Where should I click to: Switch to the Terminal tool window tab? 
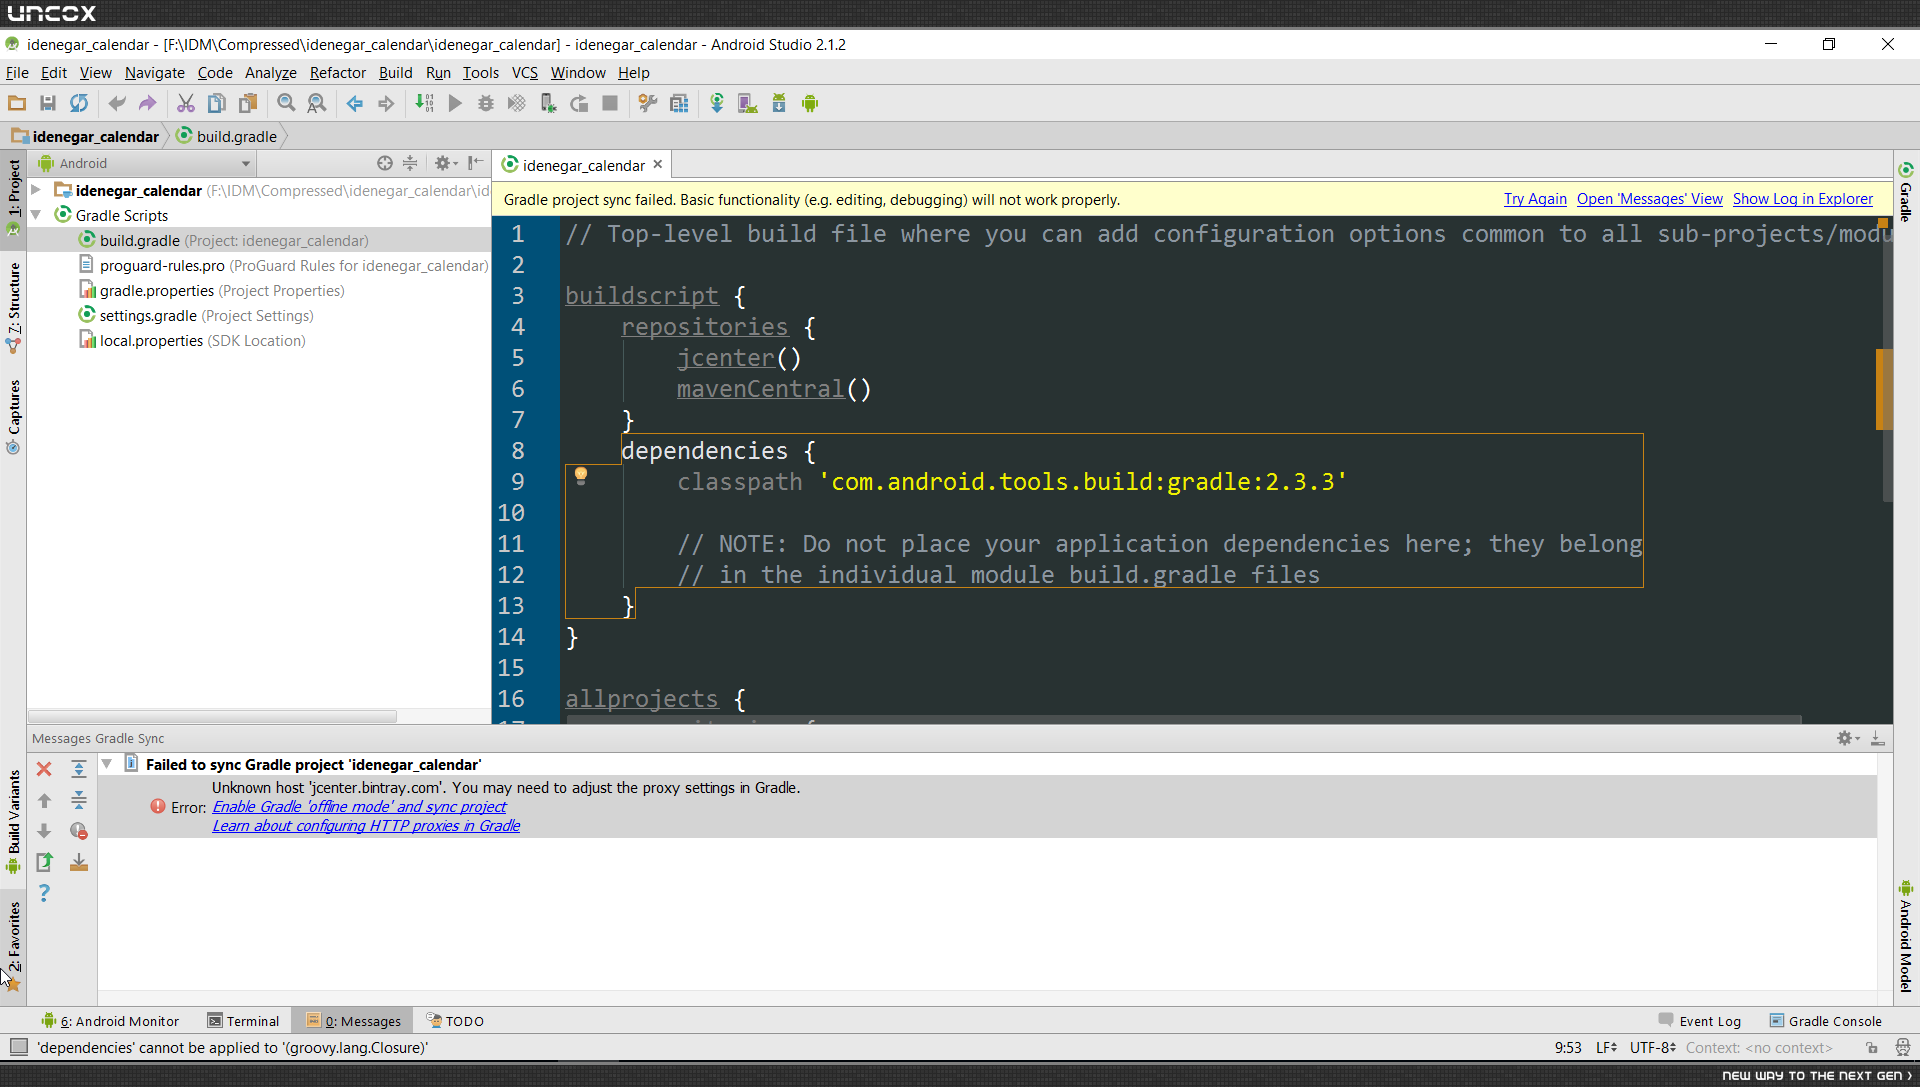(x=243, y=1021)
